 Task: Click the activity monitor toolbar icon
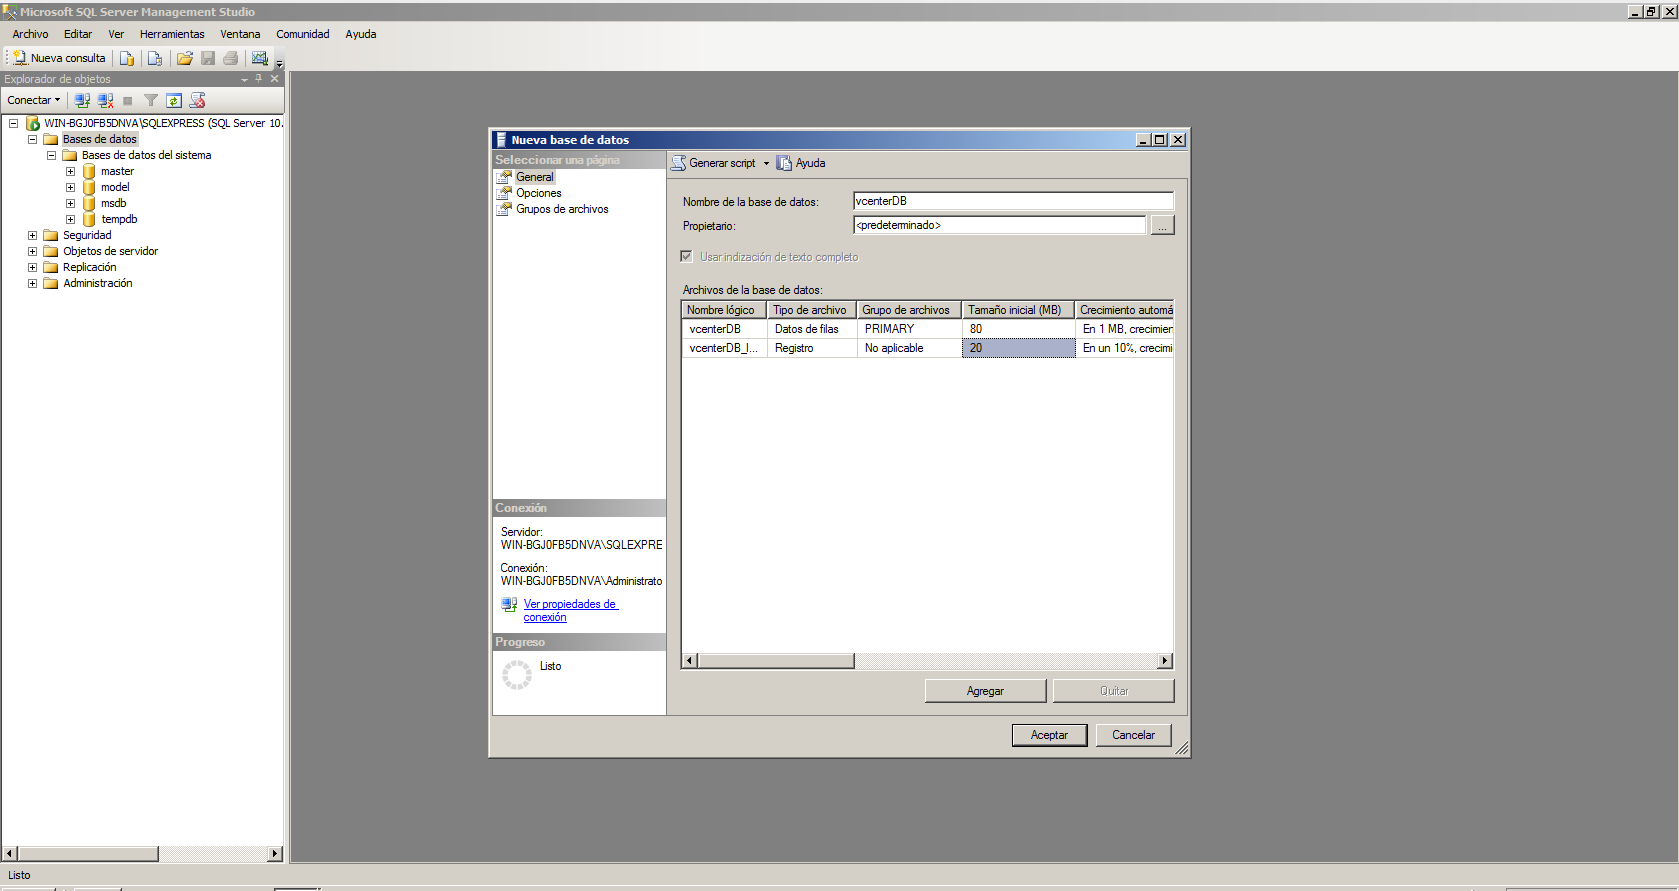pos(260,58)
